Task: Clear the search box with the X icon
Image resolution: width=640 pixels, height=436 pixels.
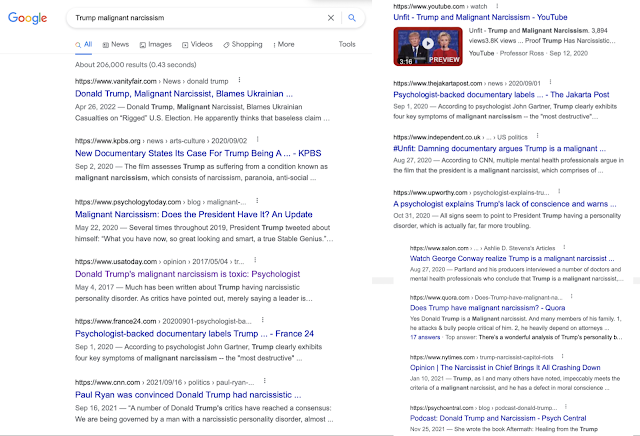Action: point(331,18)
